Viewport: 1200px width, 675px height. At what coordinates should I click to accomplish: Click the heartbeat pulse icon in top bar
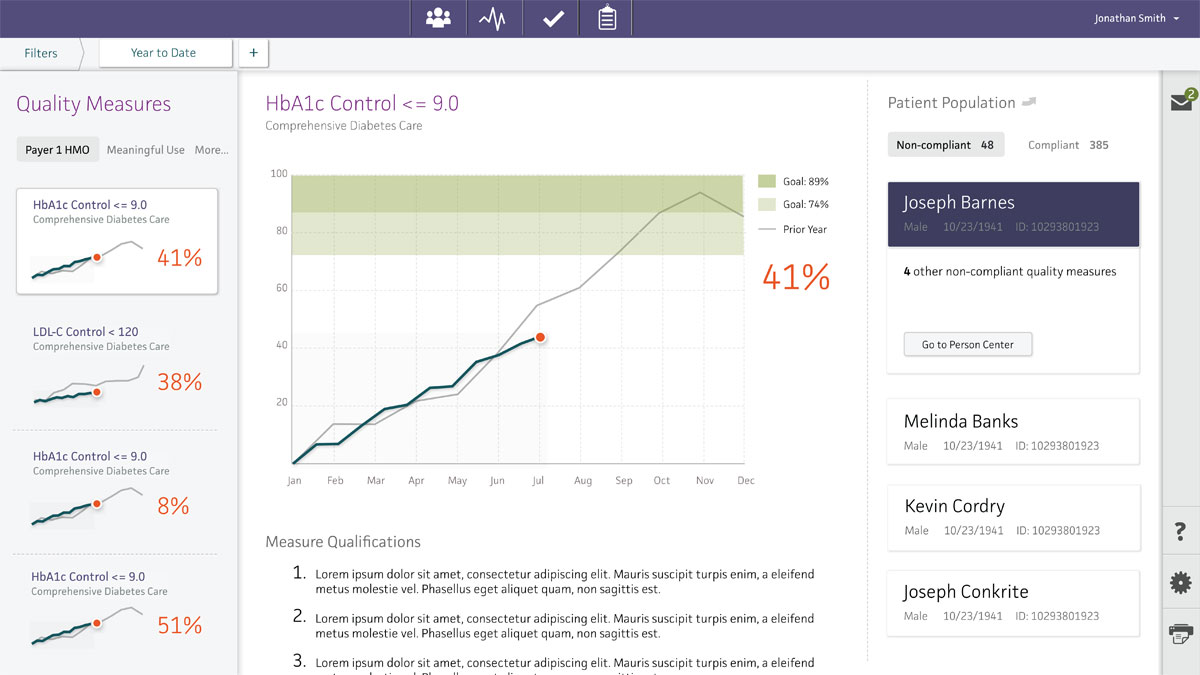point(494,19)
